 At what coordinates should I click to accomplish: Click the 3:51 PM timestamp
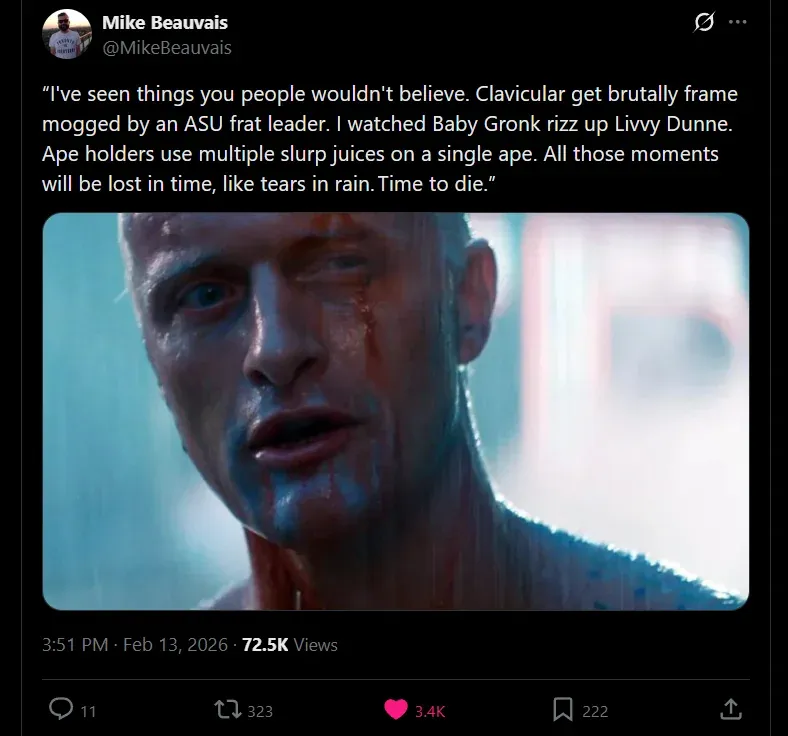(75, 645)
